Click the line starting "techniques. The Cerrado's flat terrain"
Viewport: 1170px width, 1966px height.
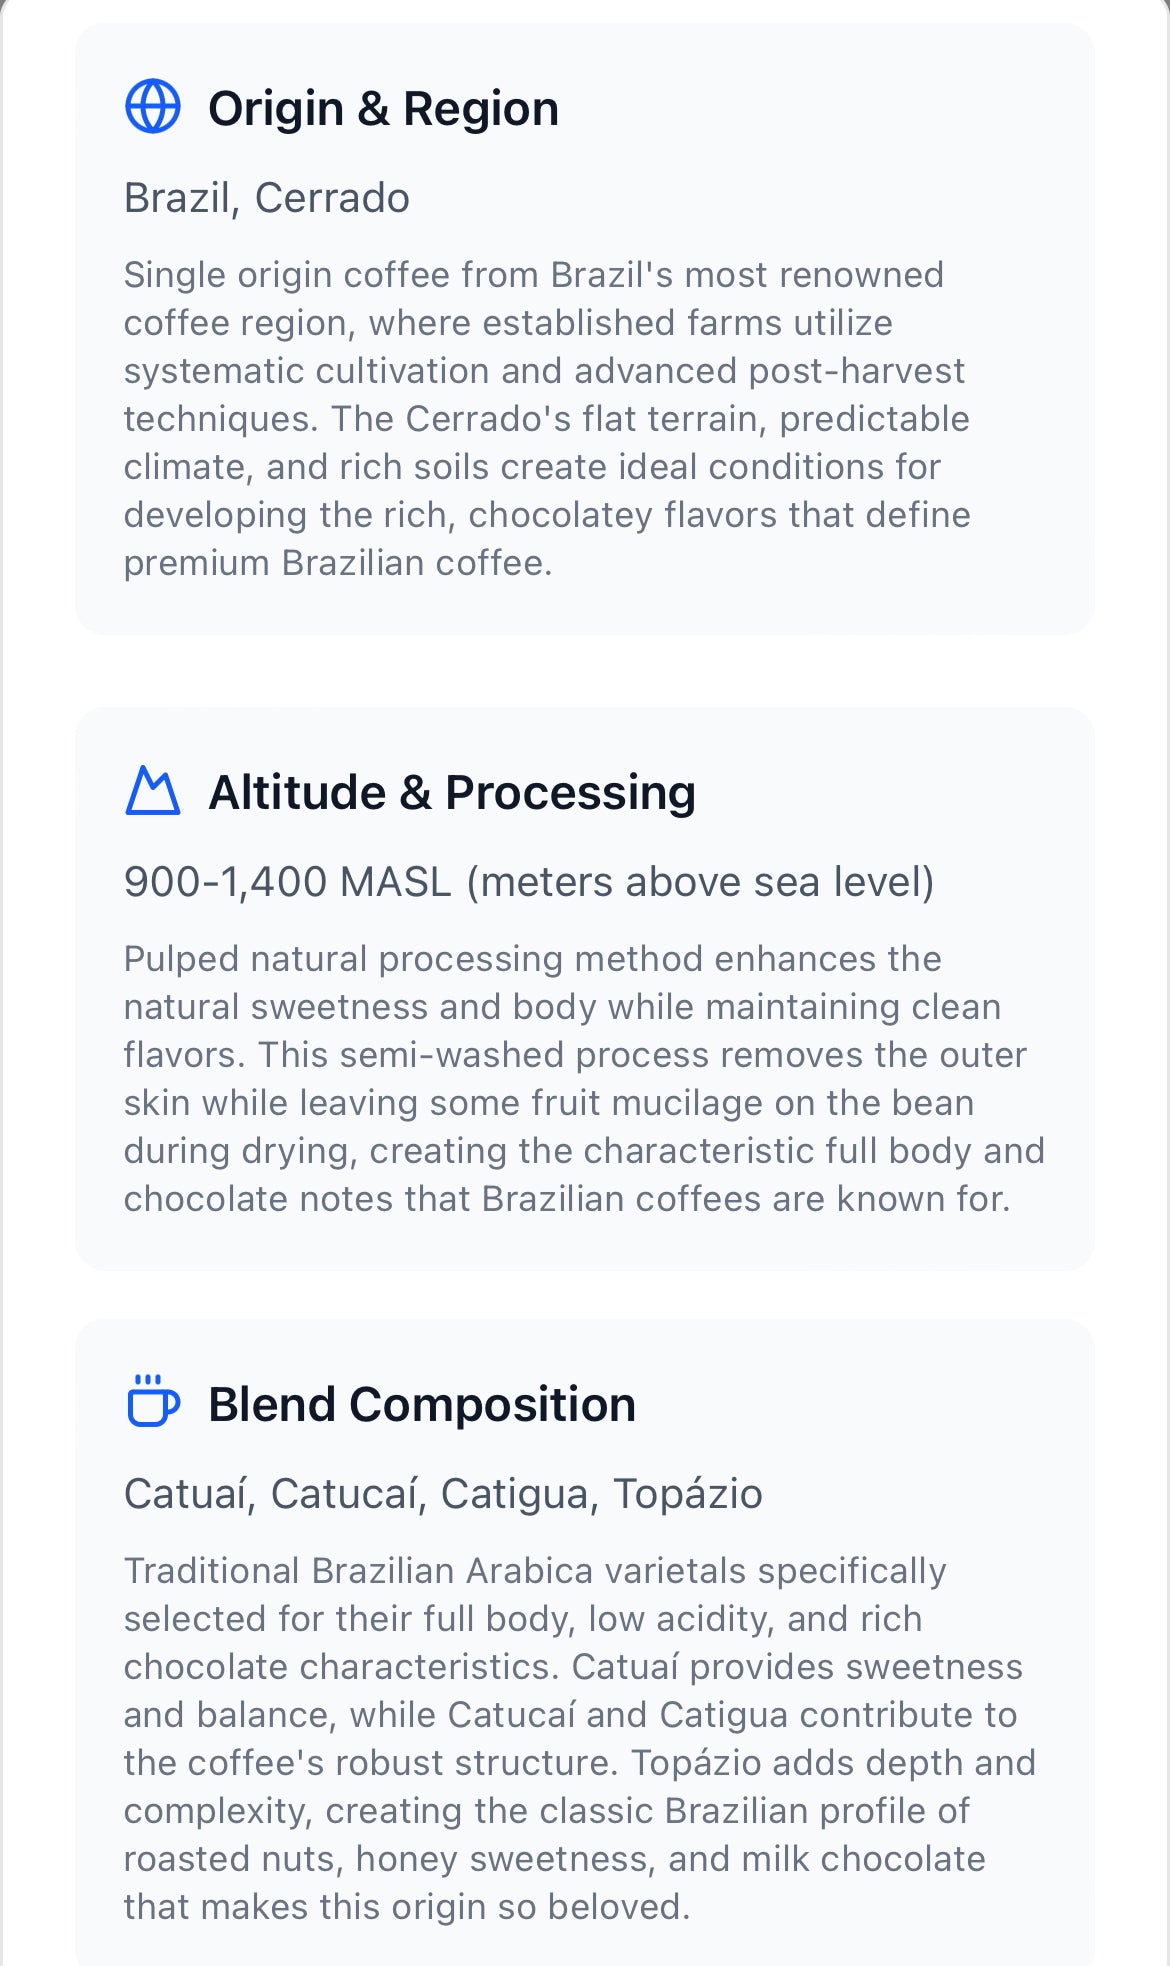click(546, 419)
